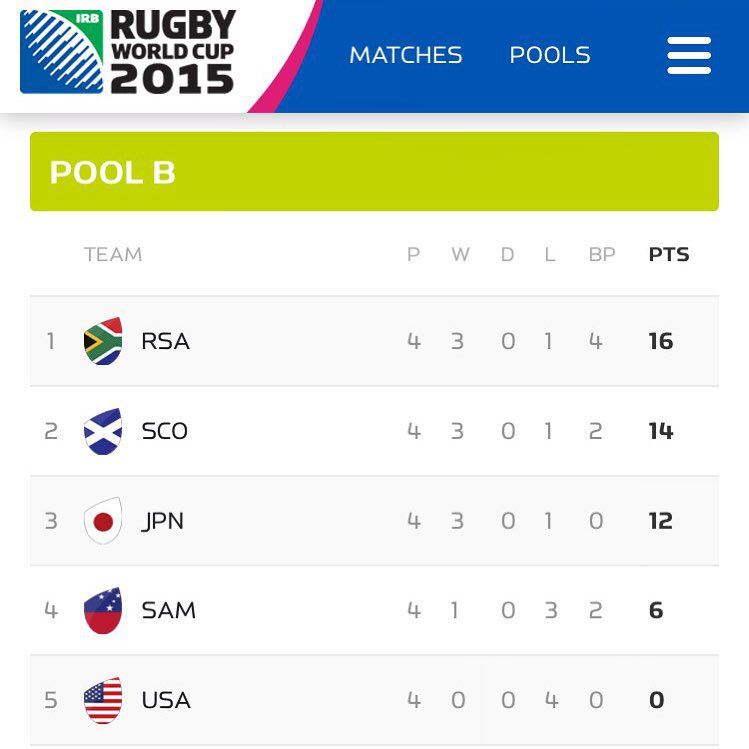The width and height of the screenshot is (749, 749).
Task: Click the Scotland flag icon
Action: [x=103, y=431]
